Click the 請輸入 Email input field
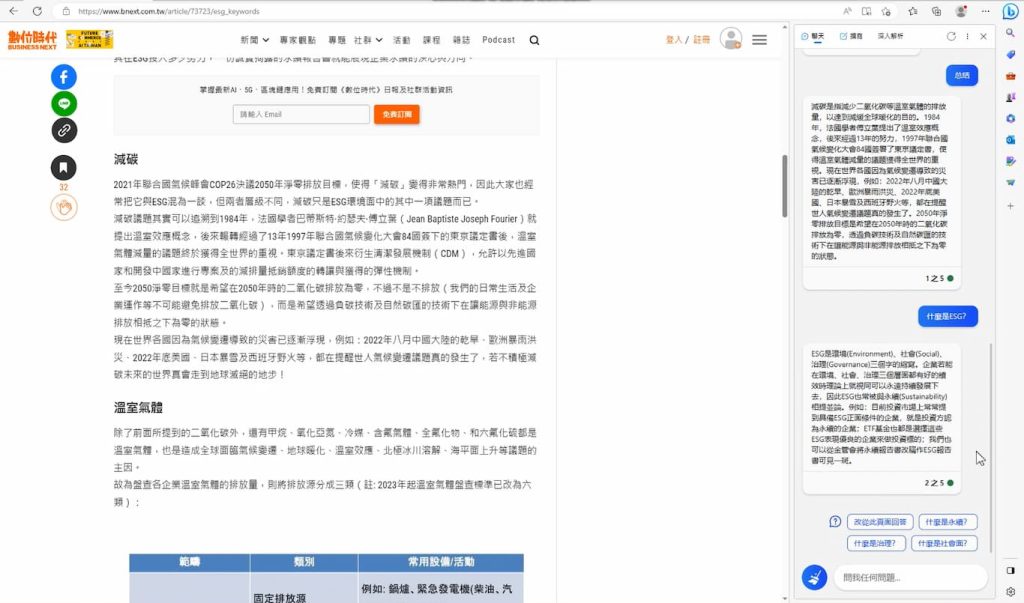1024x603 pixels. tap(301, 114)
